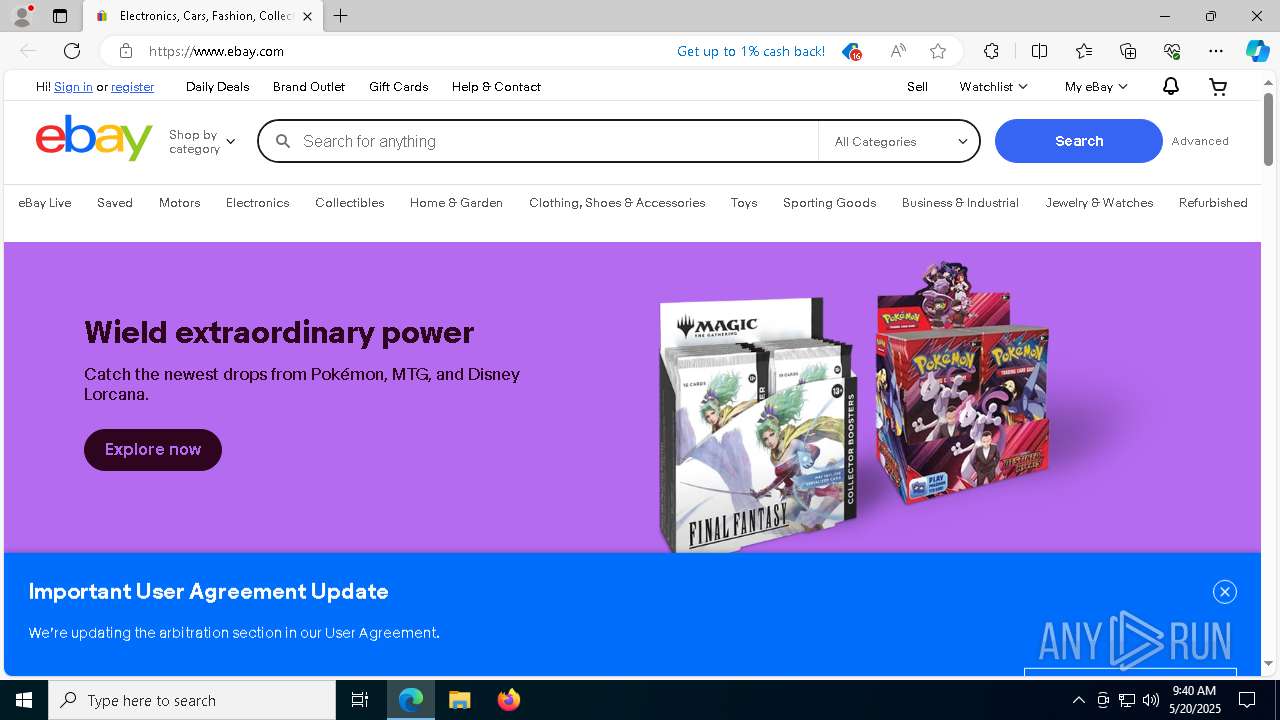Expand Shop by category dropdown
The width and height of the screenshot is (1280, 720).
coord(202,142)
